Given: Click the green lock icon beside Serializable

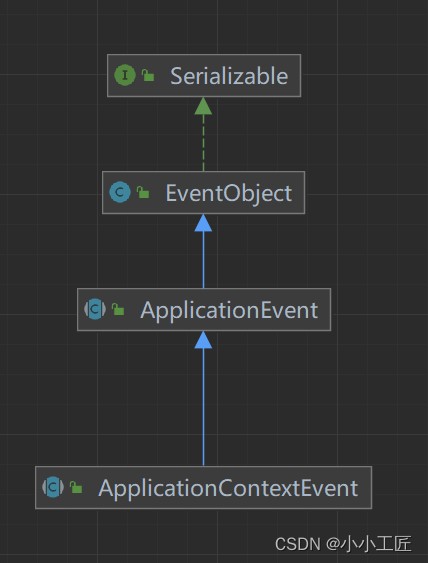Looking at the screenshot, I should click(148, 75).
